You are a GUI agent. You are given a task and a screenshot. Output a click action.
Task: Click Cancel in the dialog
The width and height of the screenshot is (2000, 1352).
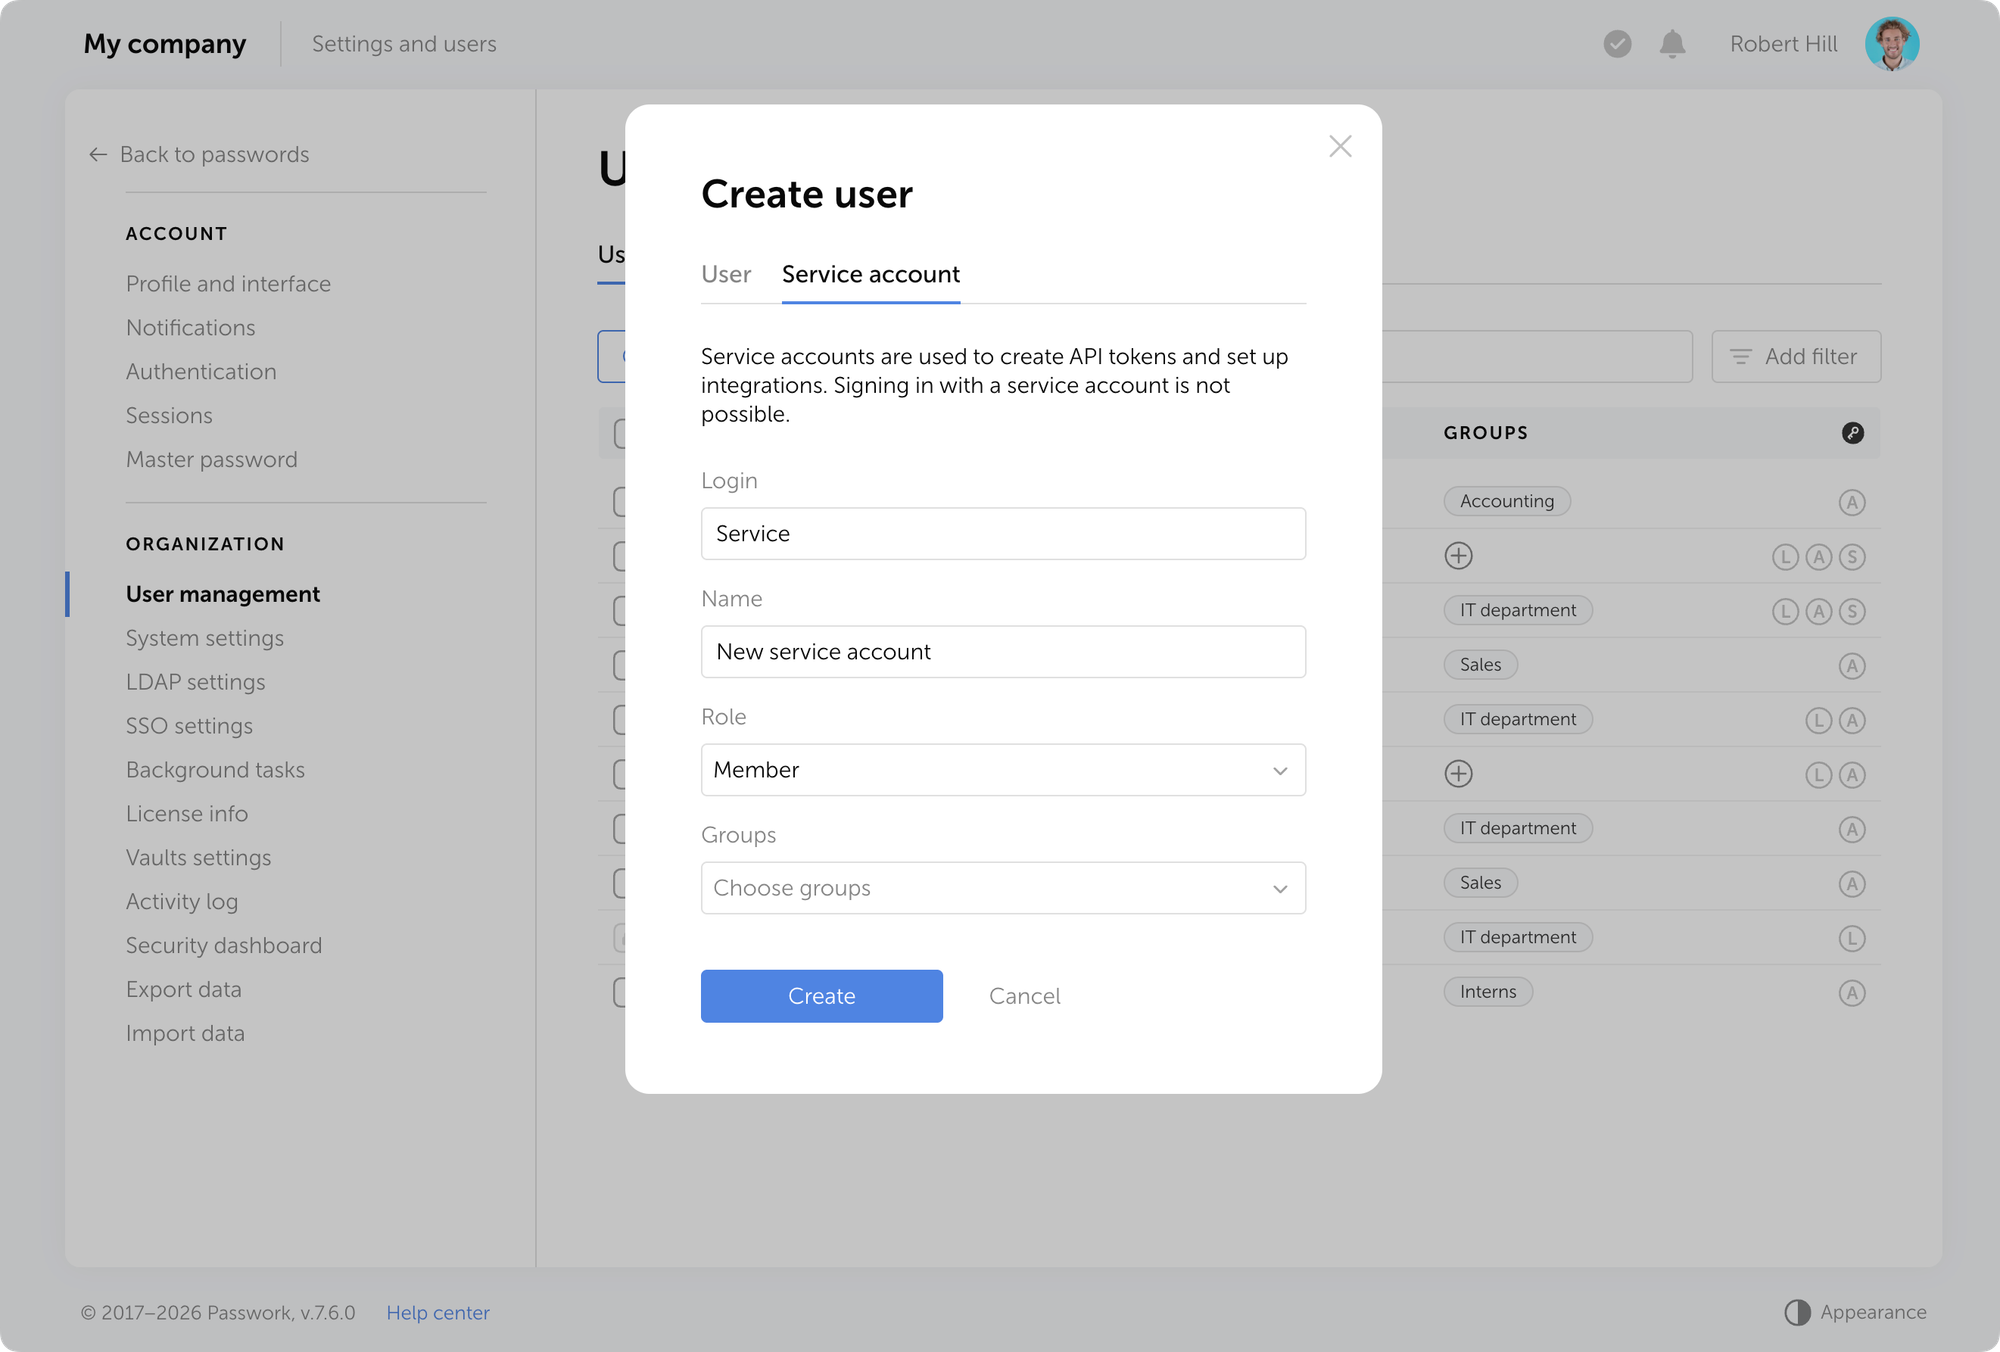pos(1024,996)
